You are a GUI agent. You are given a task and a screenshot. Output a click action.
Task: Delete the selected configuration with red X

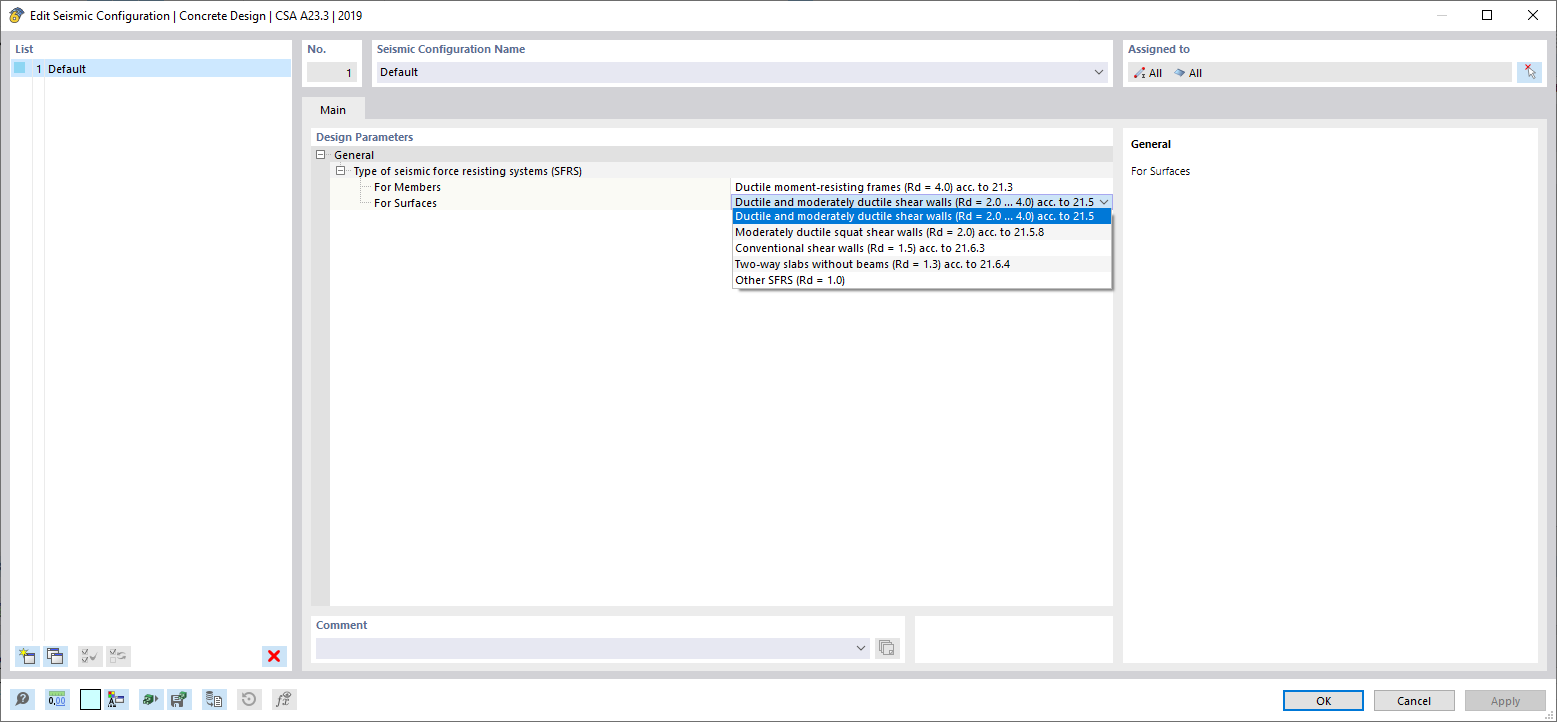pos(274,657)
